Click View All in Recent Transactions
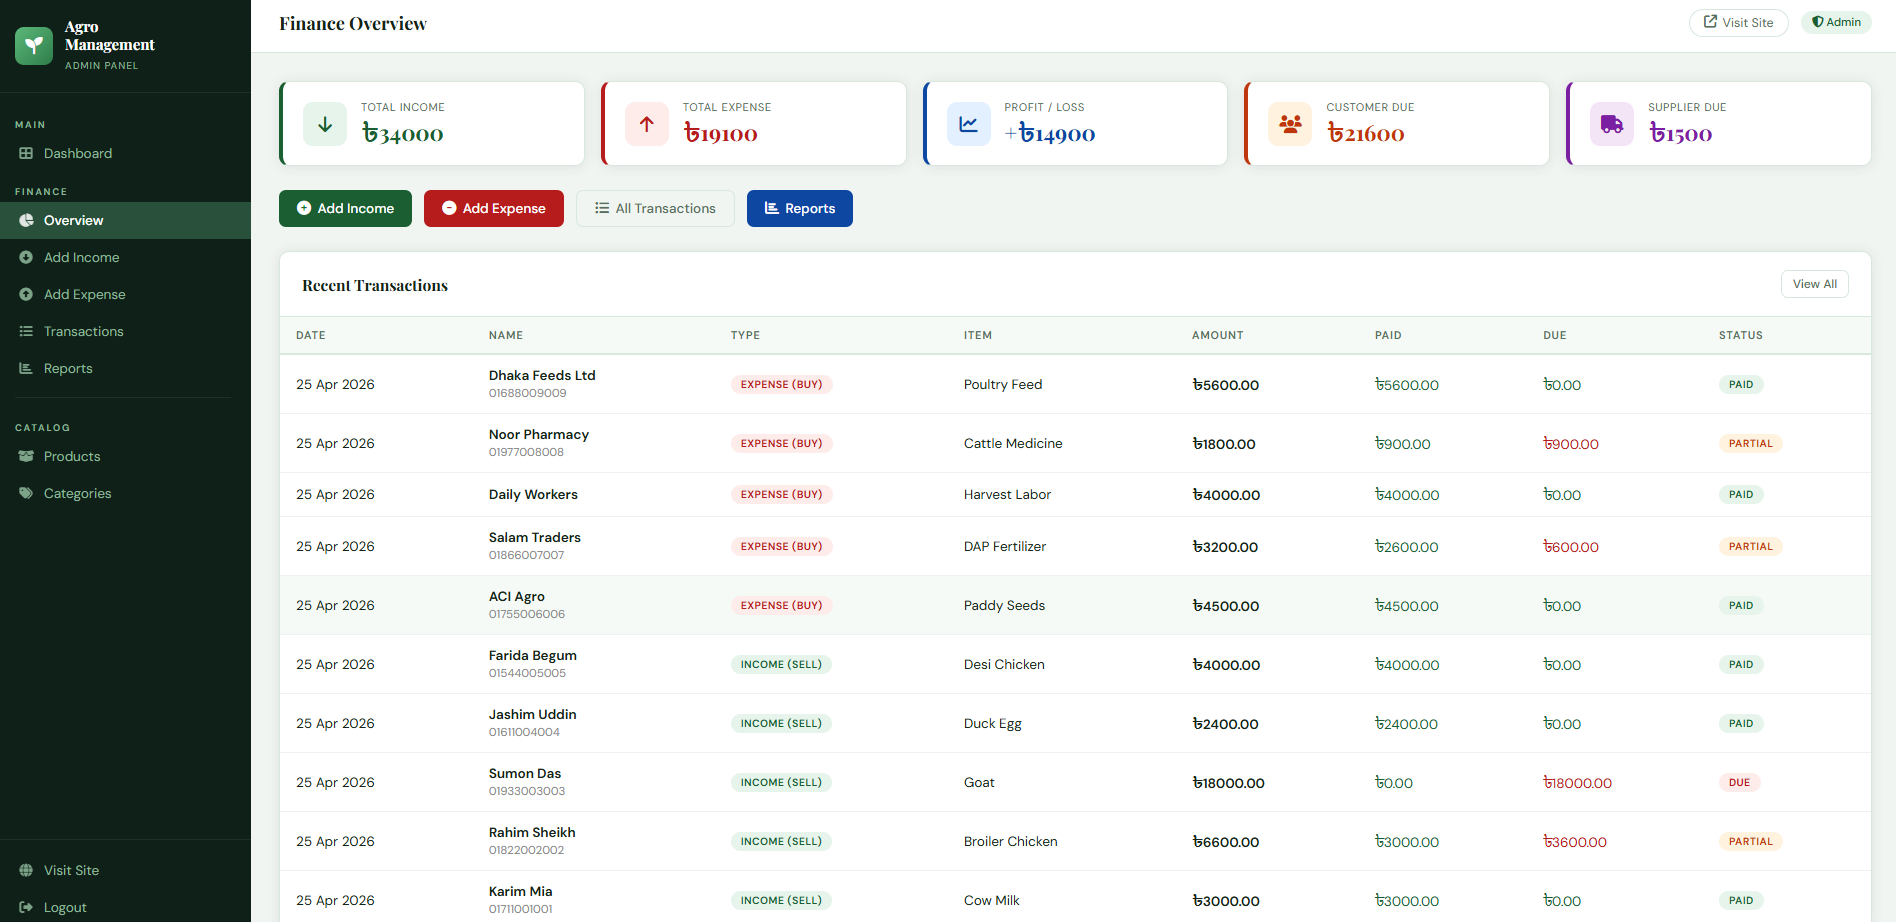 (1815, 284)
